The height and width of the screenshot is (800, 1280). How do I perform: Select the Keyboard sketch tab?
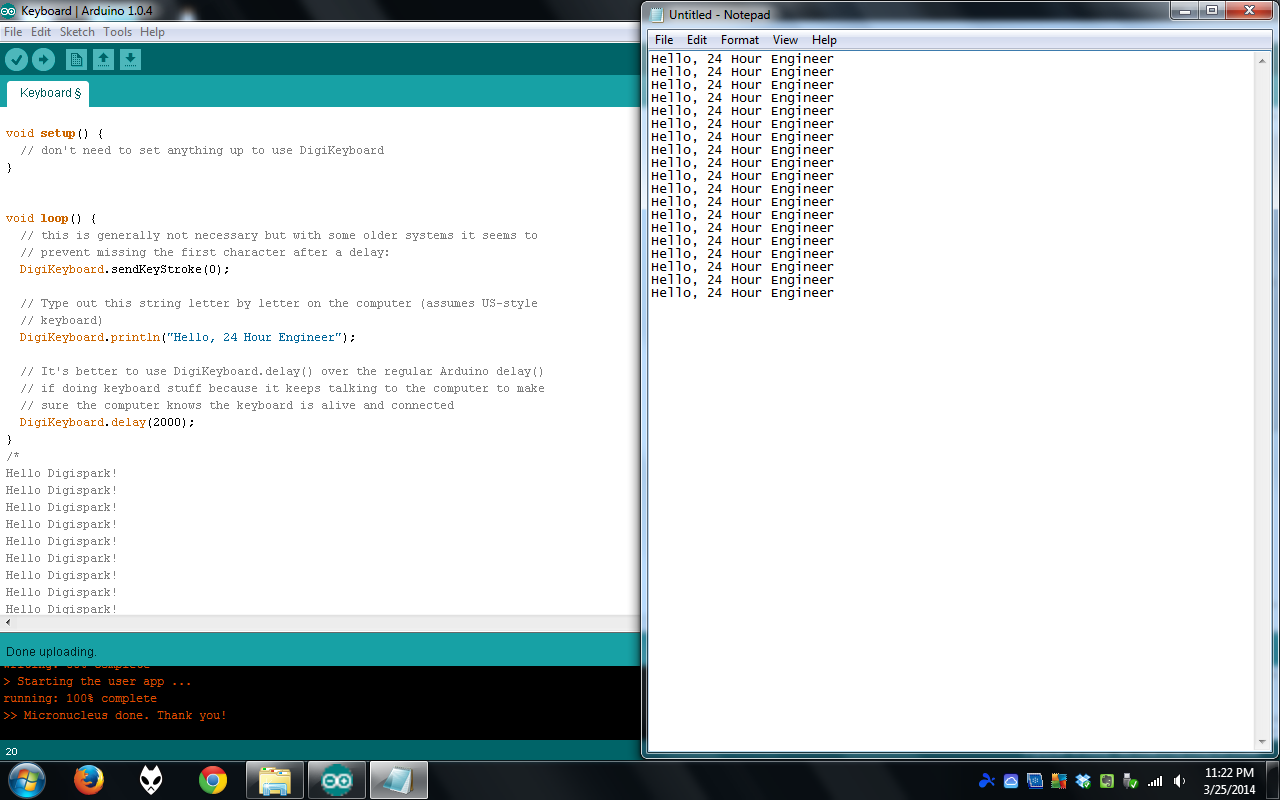[49, 93]
